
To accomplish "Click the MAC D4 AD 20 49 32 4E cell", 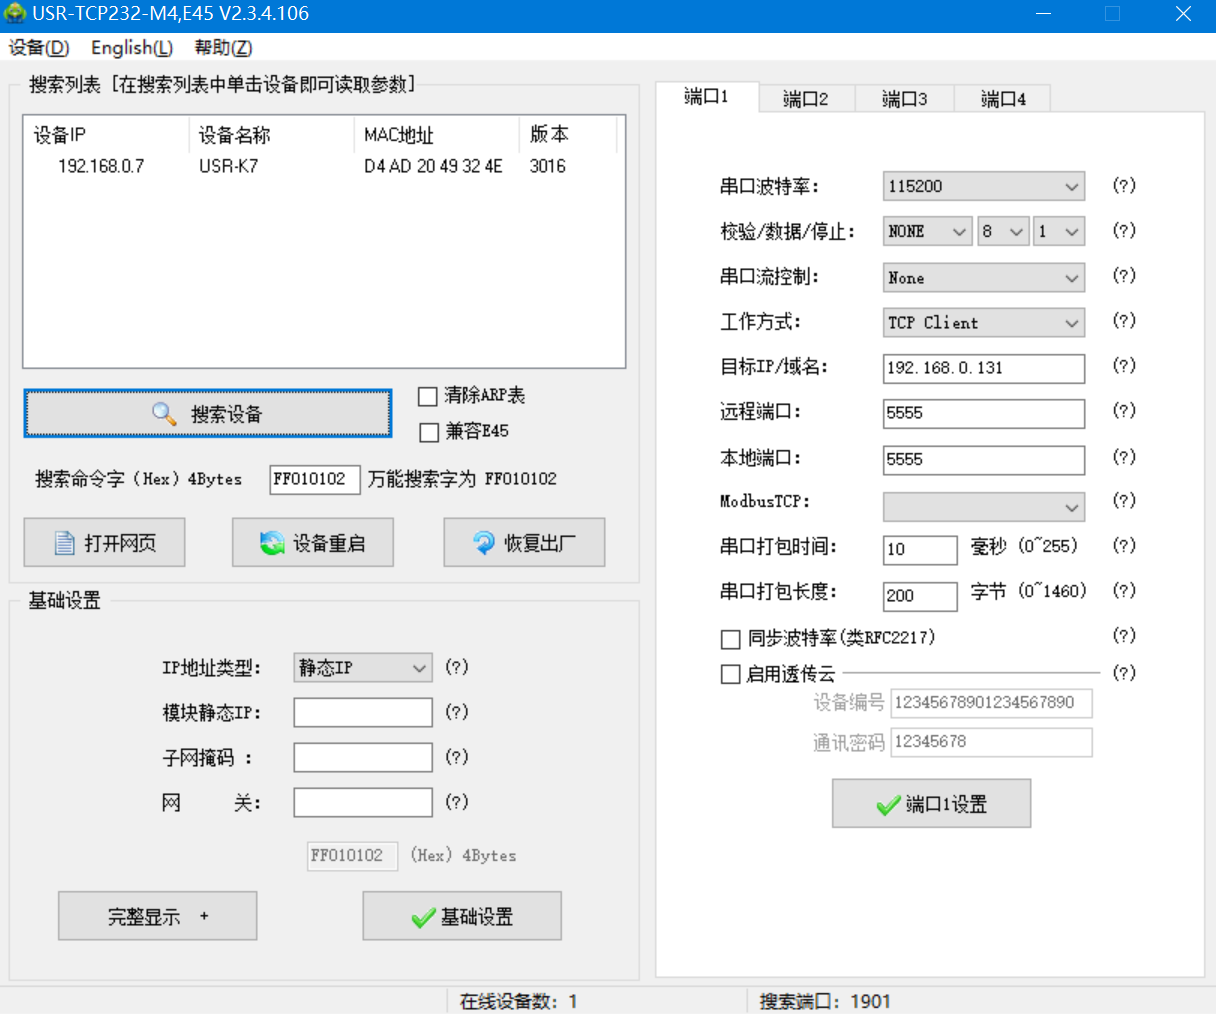I will (x=433, y=166).
